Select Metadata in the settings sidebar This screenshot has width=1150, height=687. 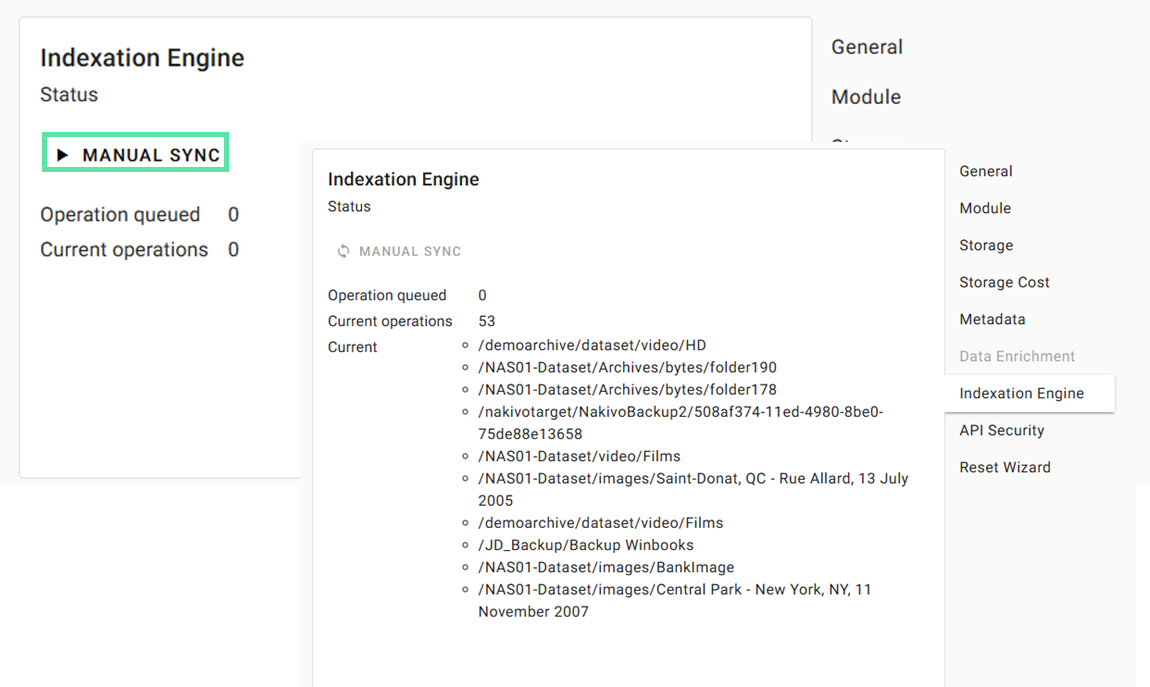click(x=992, y=319)
